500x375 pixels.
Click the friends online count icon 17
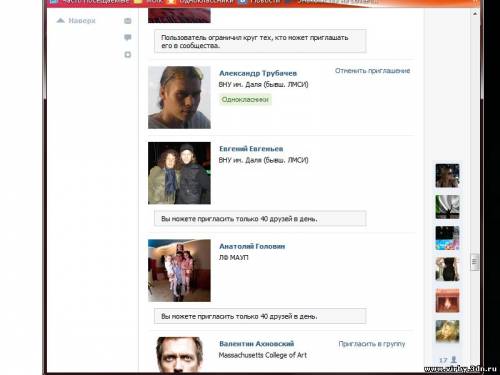[448, 360]
